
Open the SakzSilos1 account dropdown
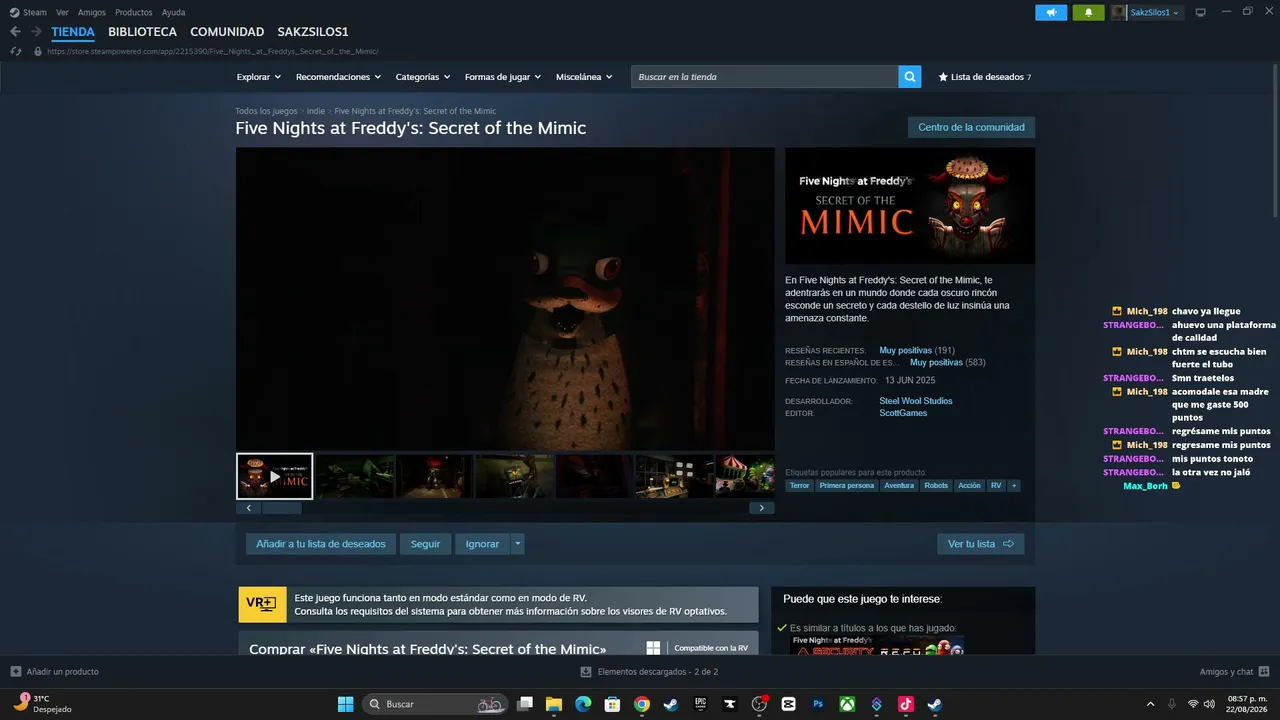[x=1156, y=12]
